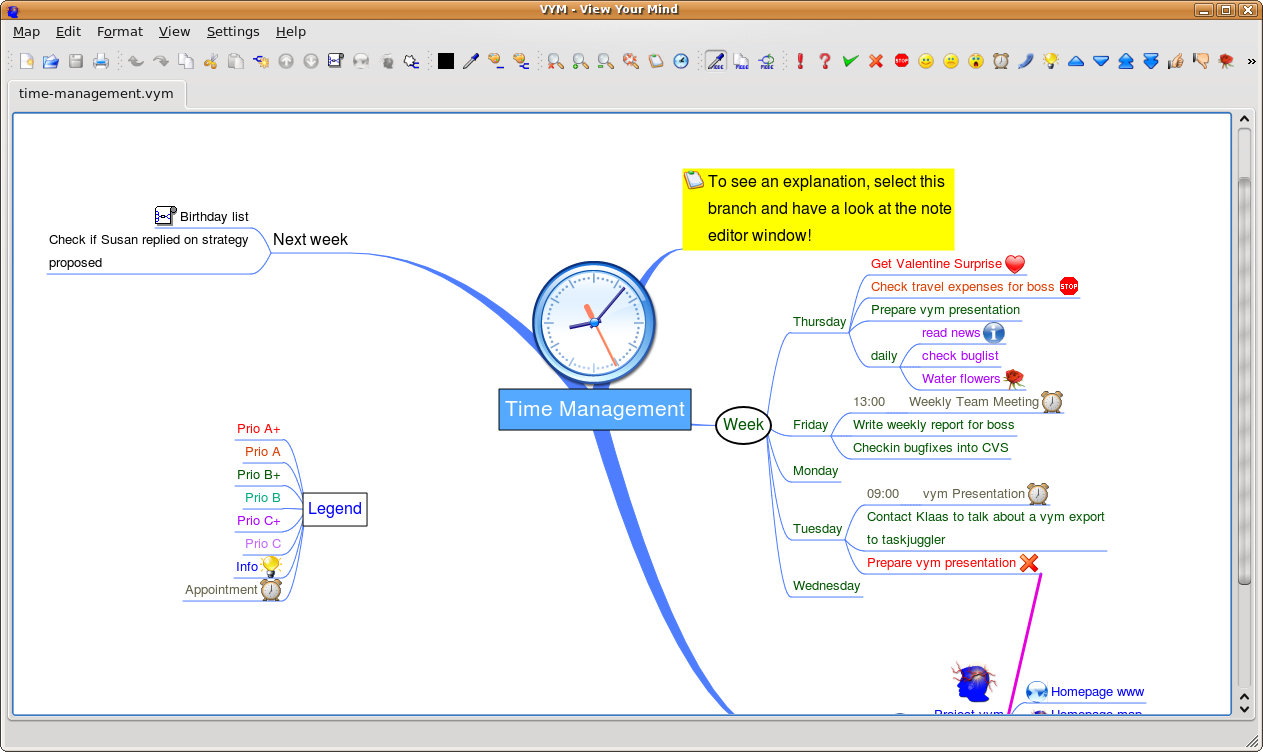The image size is (1263, 752).
Task: Pick color with the eyedropper tool
Action: (471, 61)
